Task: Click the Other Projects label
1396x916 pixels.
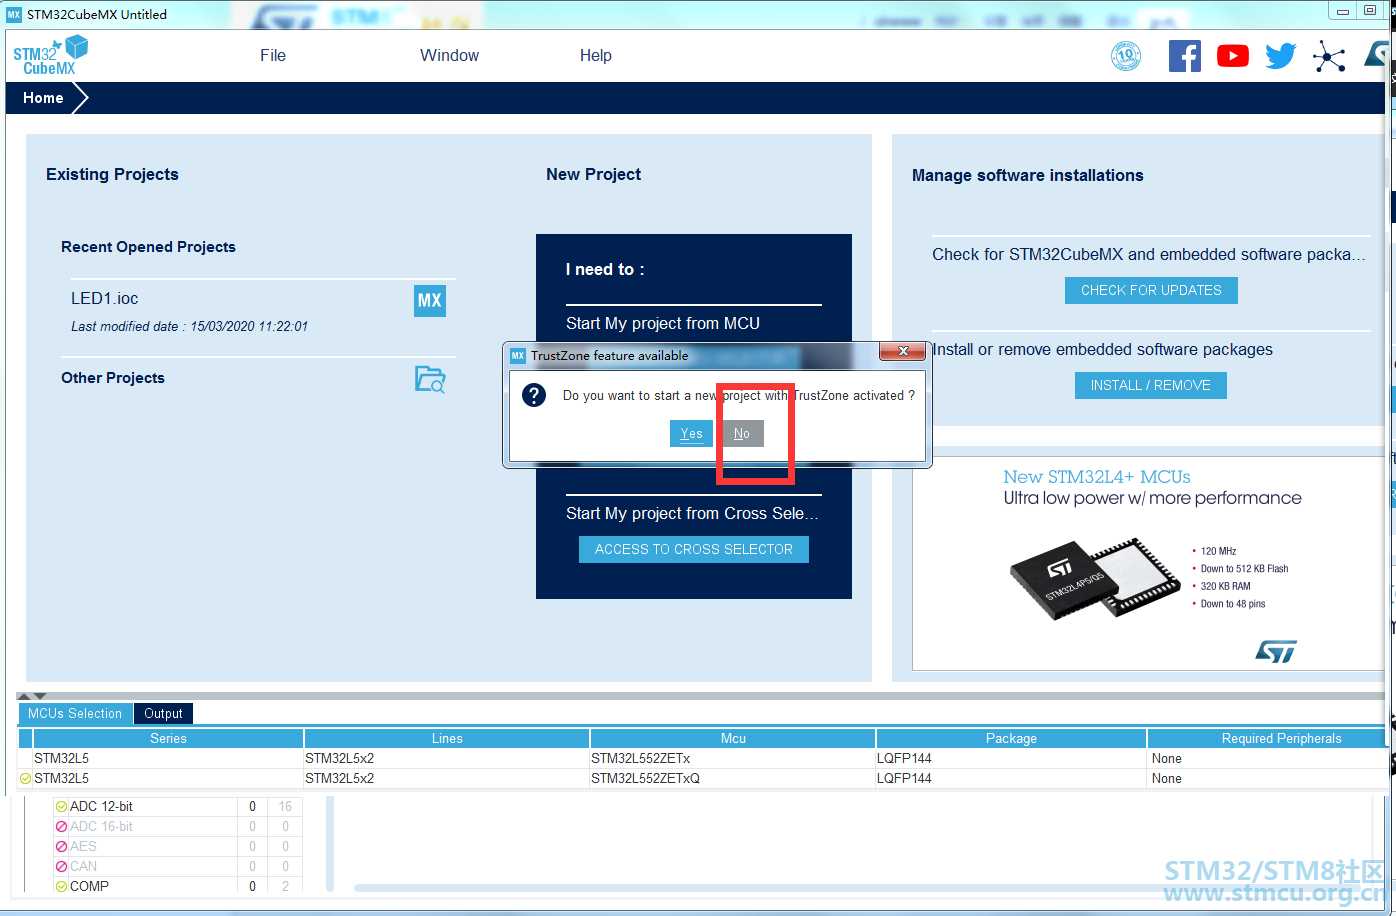Action: tap(113, 378)
